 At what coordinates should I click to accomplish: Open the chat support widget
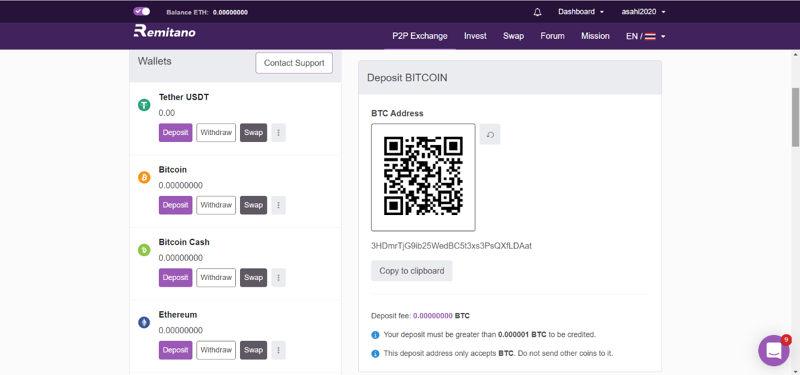(773, 351)
